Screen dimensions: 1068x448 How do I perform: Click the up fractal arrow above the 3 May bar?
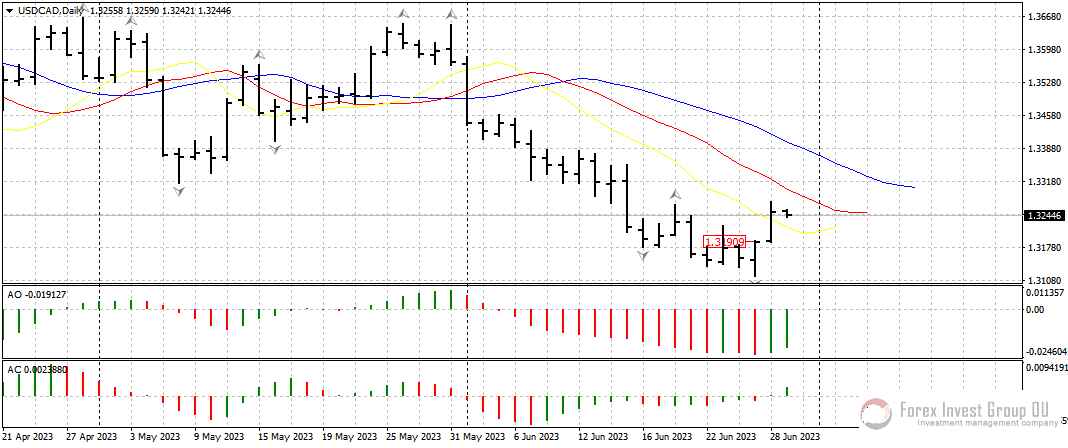coord(130,20)
